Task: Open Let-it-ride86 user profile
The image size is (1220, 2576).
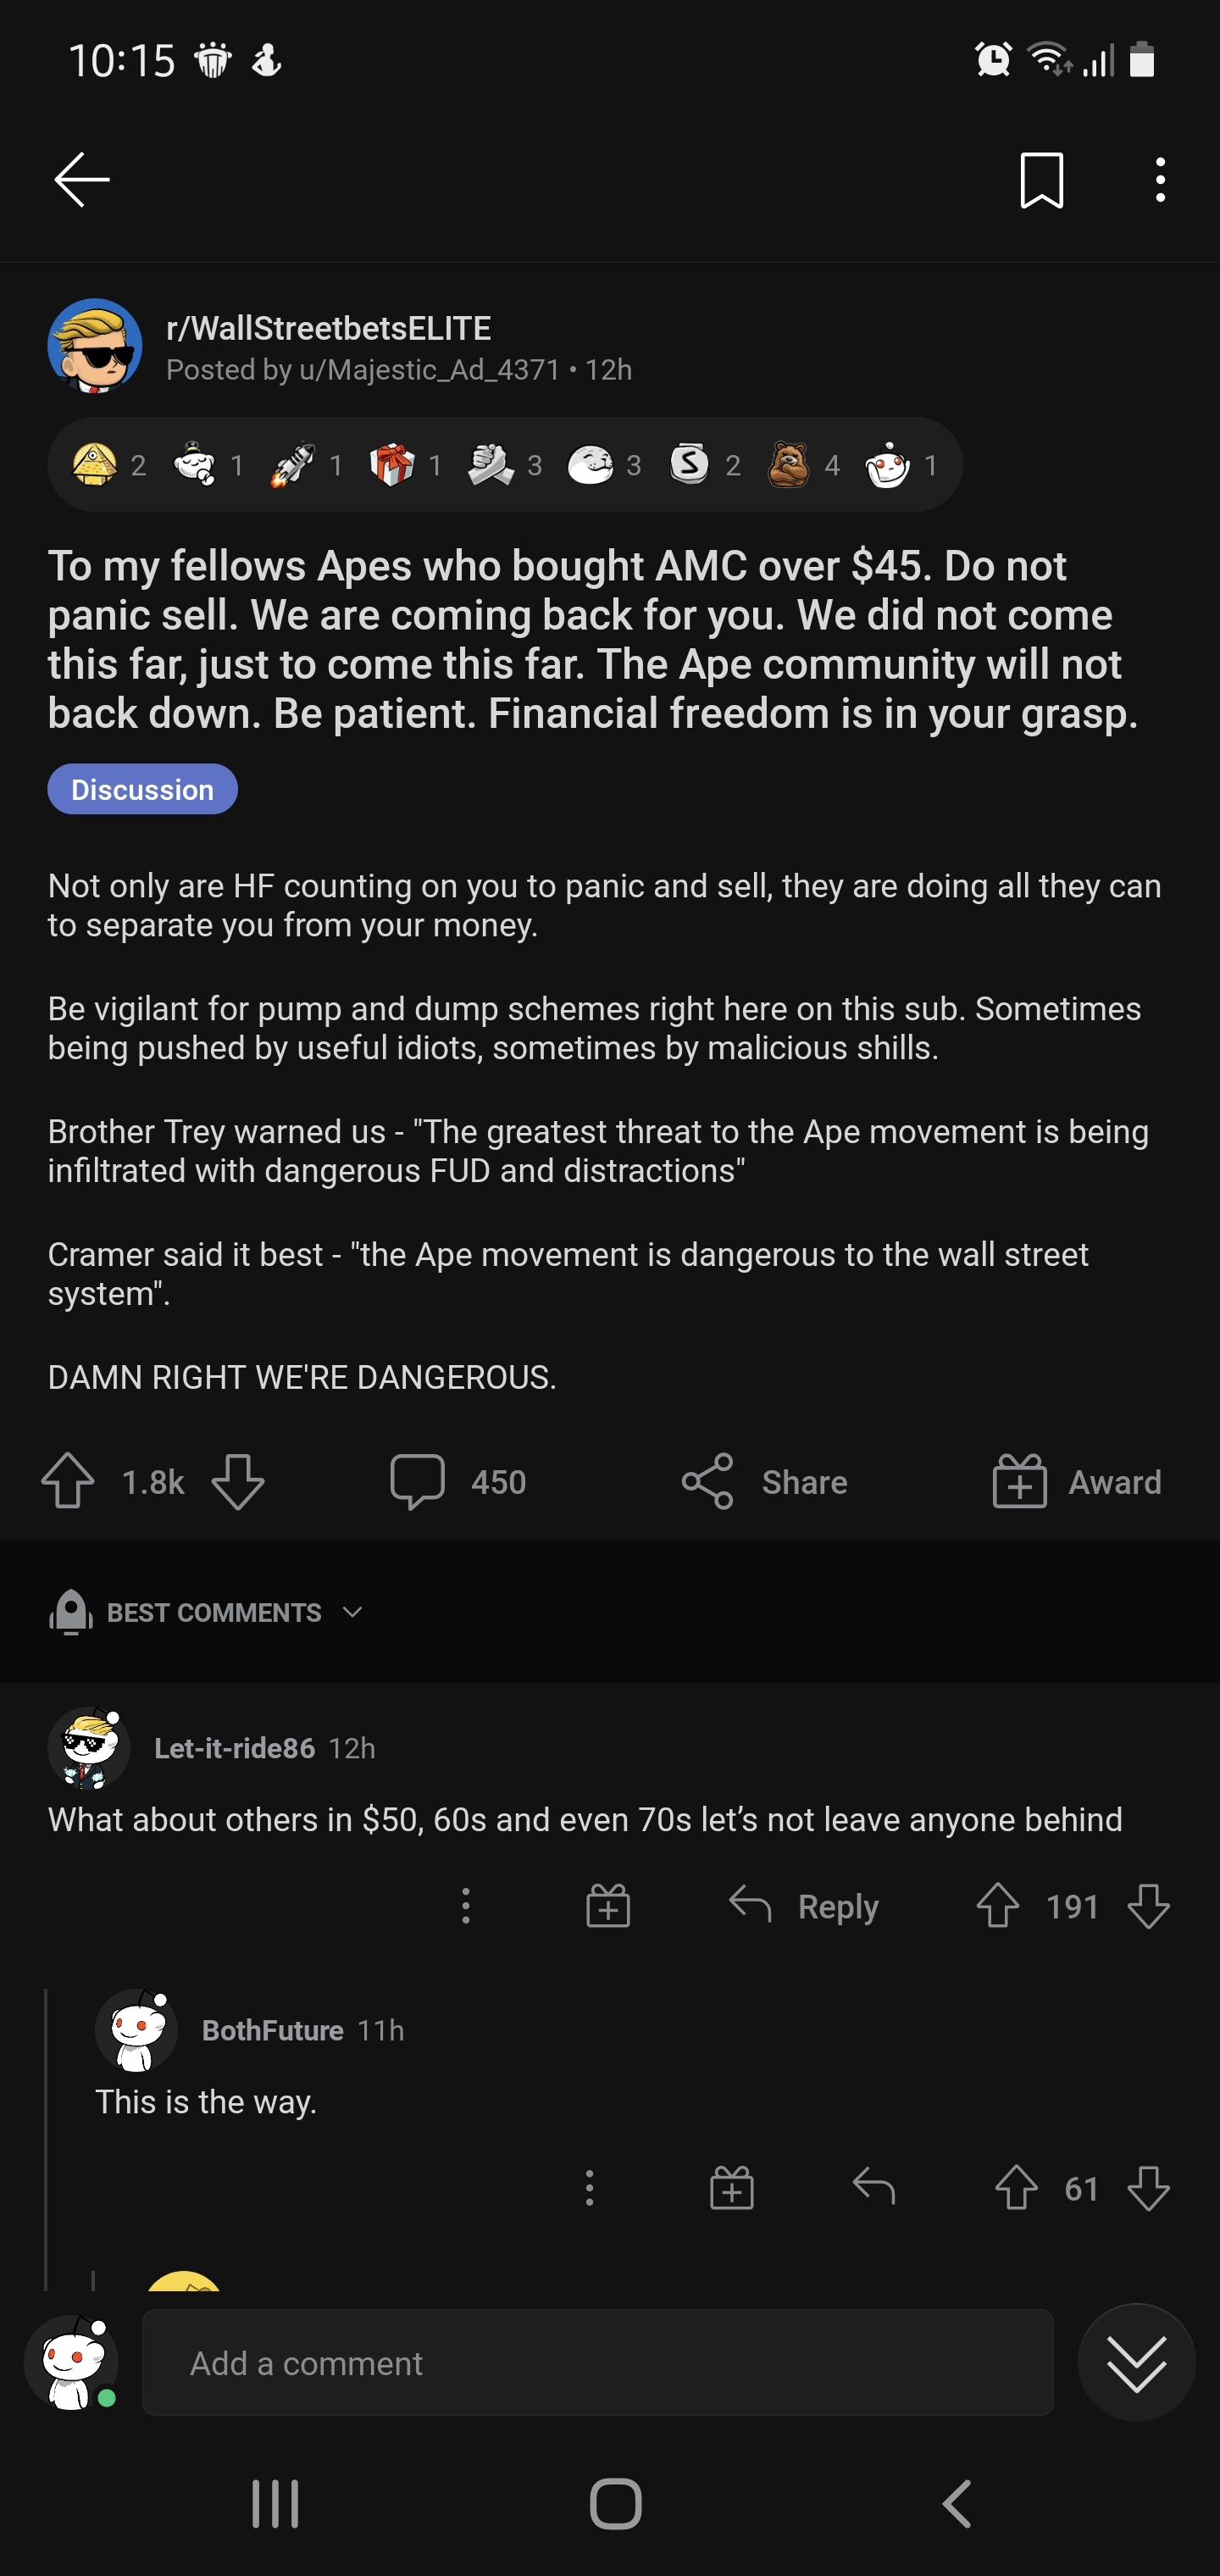Action: pos(234,1747)
